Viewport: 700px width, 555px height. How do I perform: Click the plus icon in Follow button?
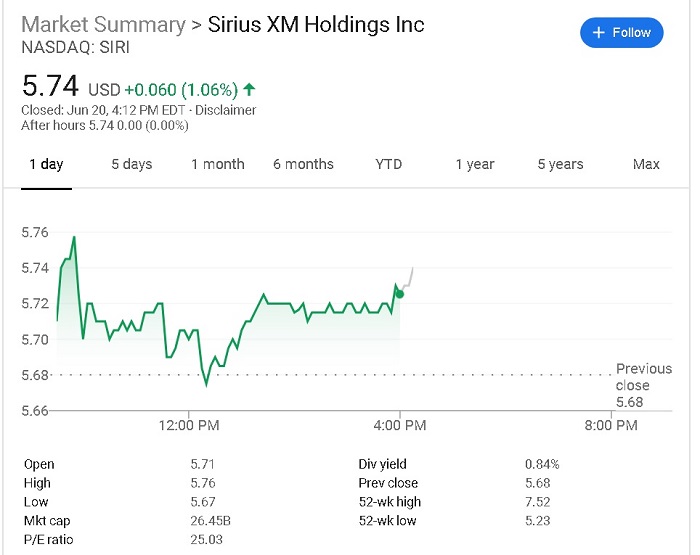(x=598, y=33)
